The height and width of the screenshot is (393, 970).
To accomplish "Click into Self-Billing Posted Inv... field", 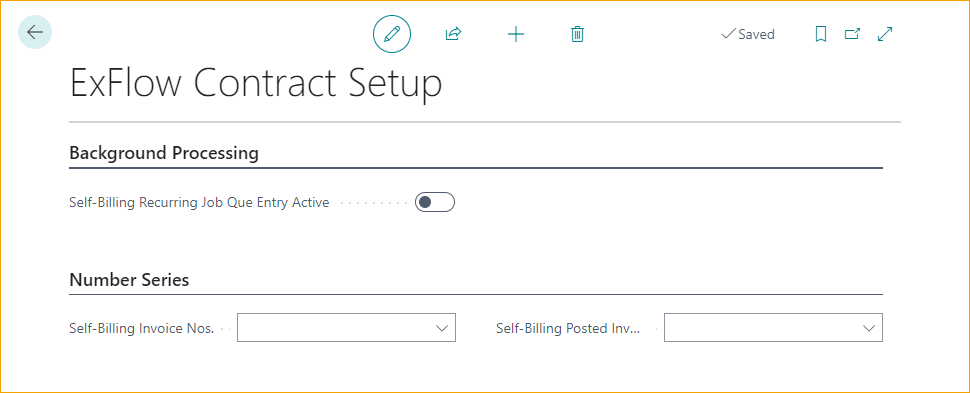I will click(x=773, y=327).
